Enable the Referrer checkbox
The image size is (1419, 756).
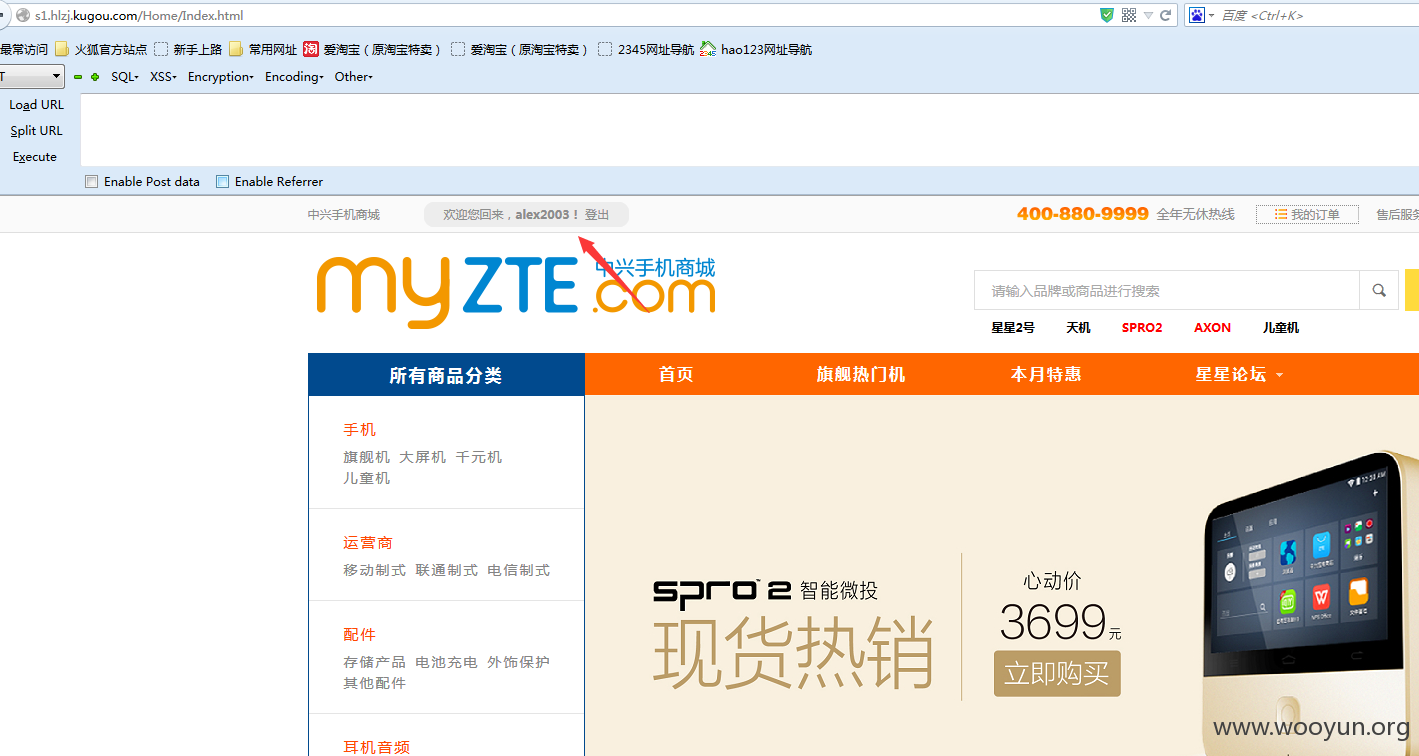coord(223,182)
